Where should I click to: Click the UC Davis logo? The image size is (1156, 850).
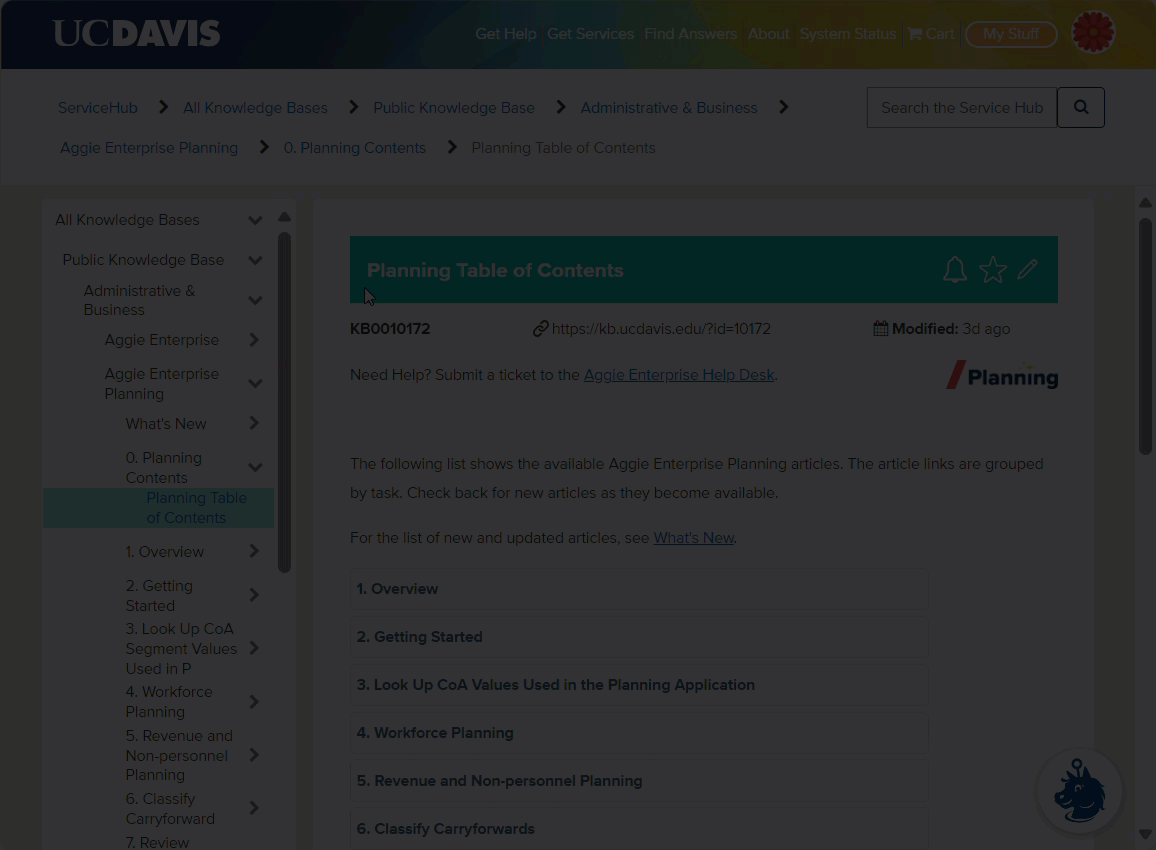(136, 33)
